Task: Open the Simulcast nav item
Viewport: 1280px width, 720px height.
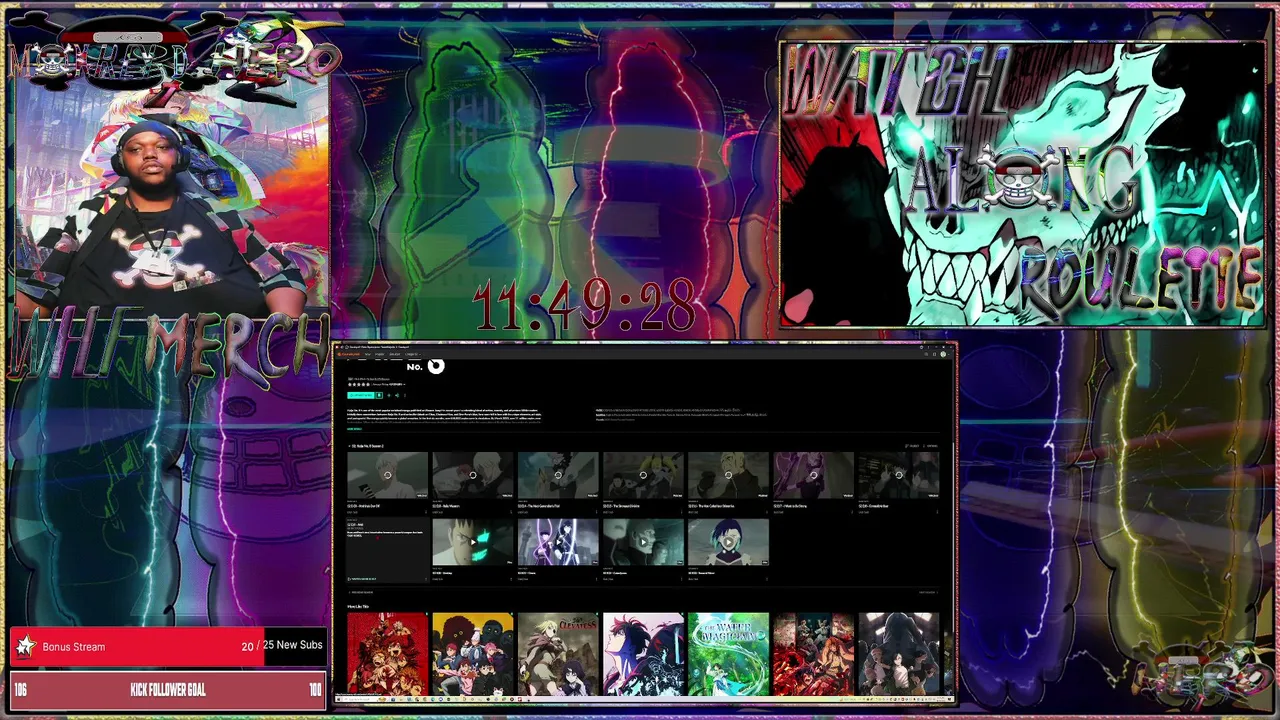Action: [394, 354]
